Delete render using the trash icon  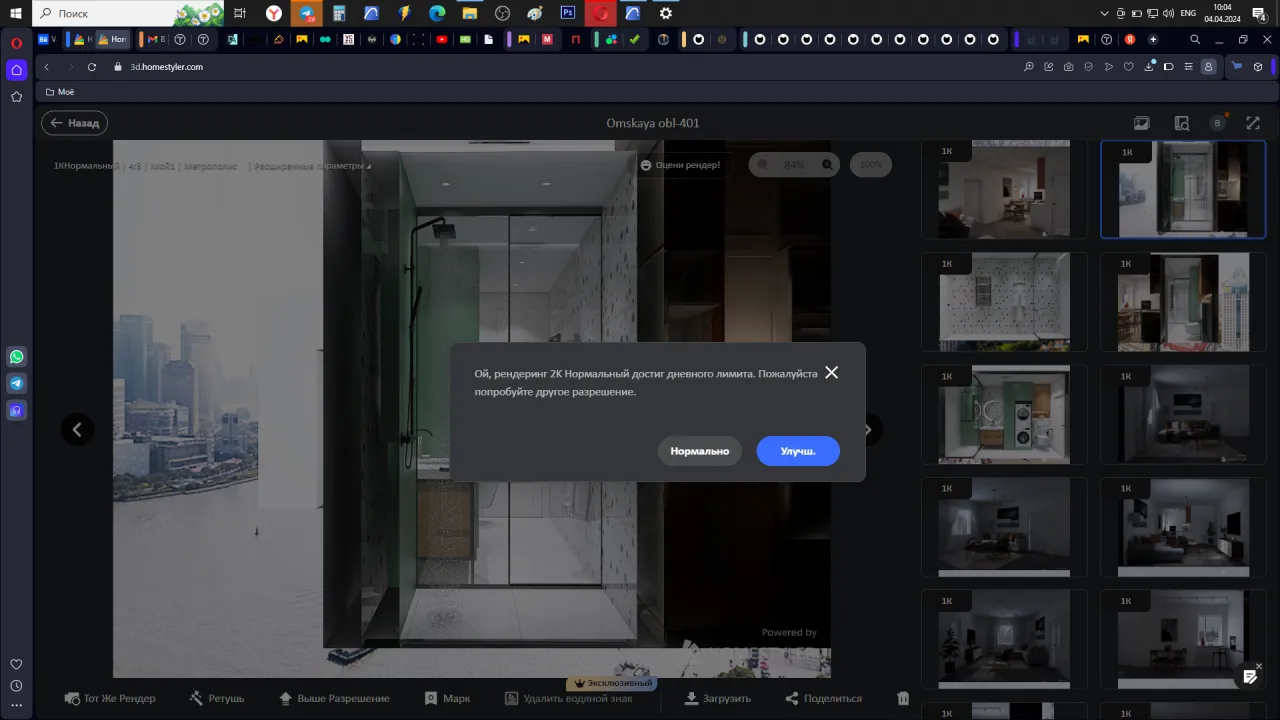903,698
